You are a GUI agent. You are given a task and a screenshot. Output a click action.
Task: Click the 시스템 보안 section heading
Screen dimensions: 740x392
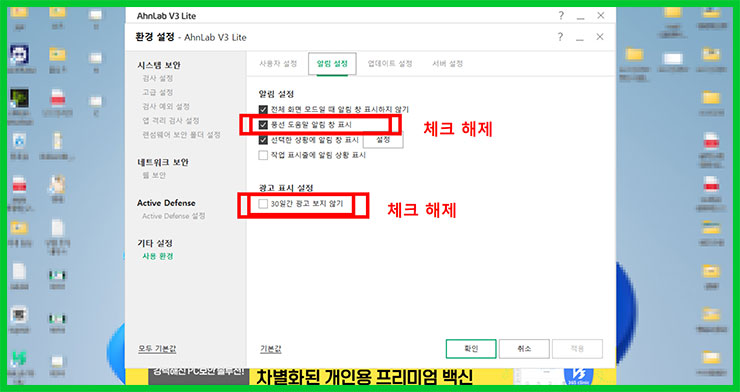click(159, 65)
